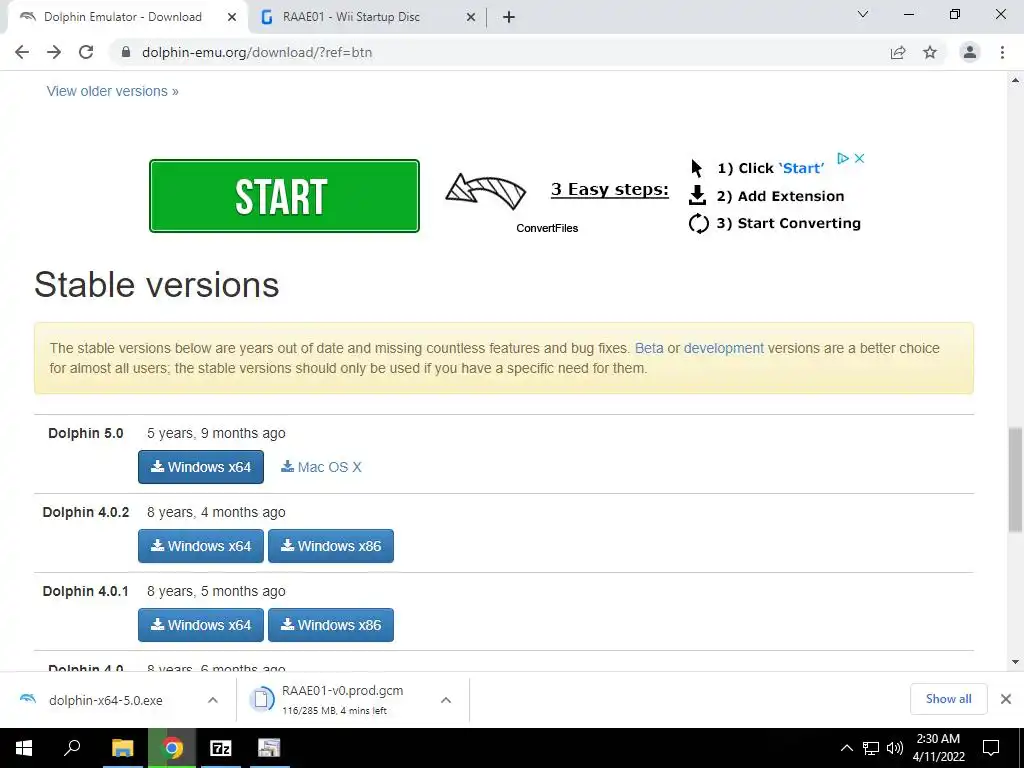The height and width of the screenshot is (768, 1024).
Task: Download Dolphin 4.0.1 Windows x64
Action: point(200,625)
